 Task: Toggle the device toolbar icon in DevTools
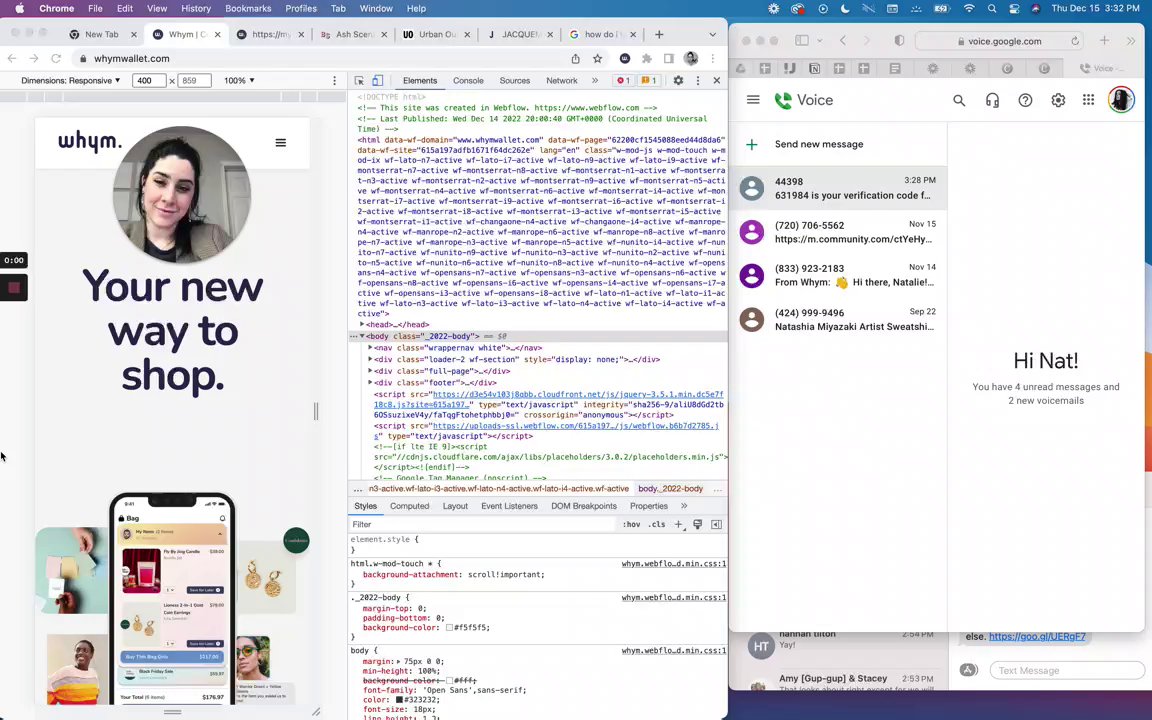pyautogui.click(x=377, y=81)
